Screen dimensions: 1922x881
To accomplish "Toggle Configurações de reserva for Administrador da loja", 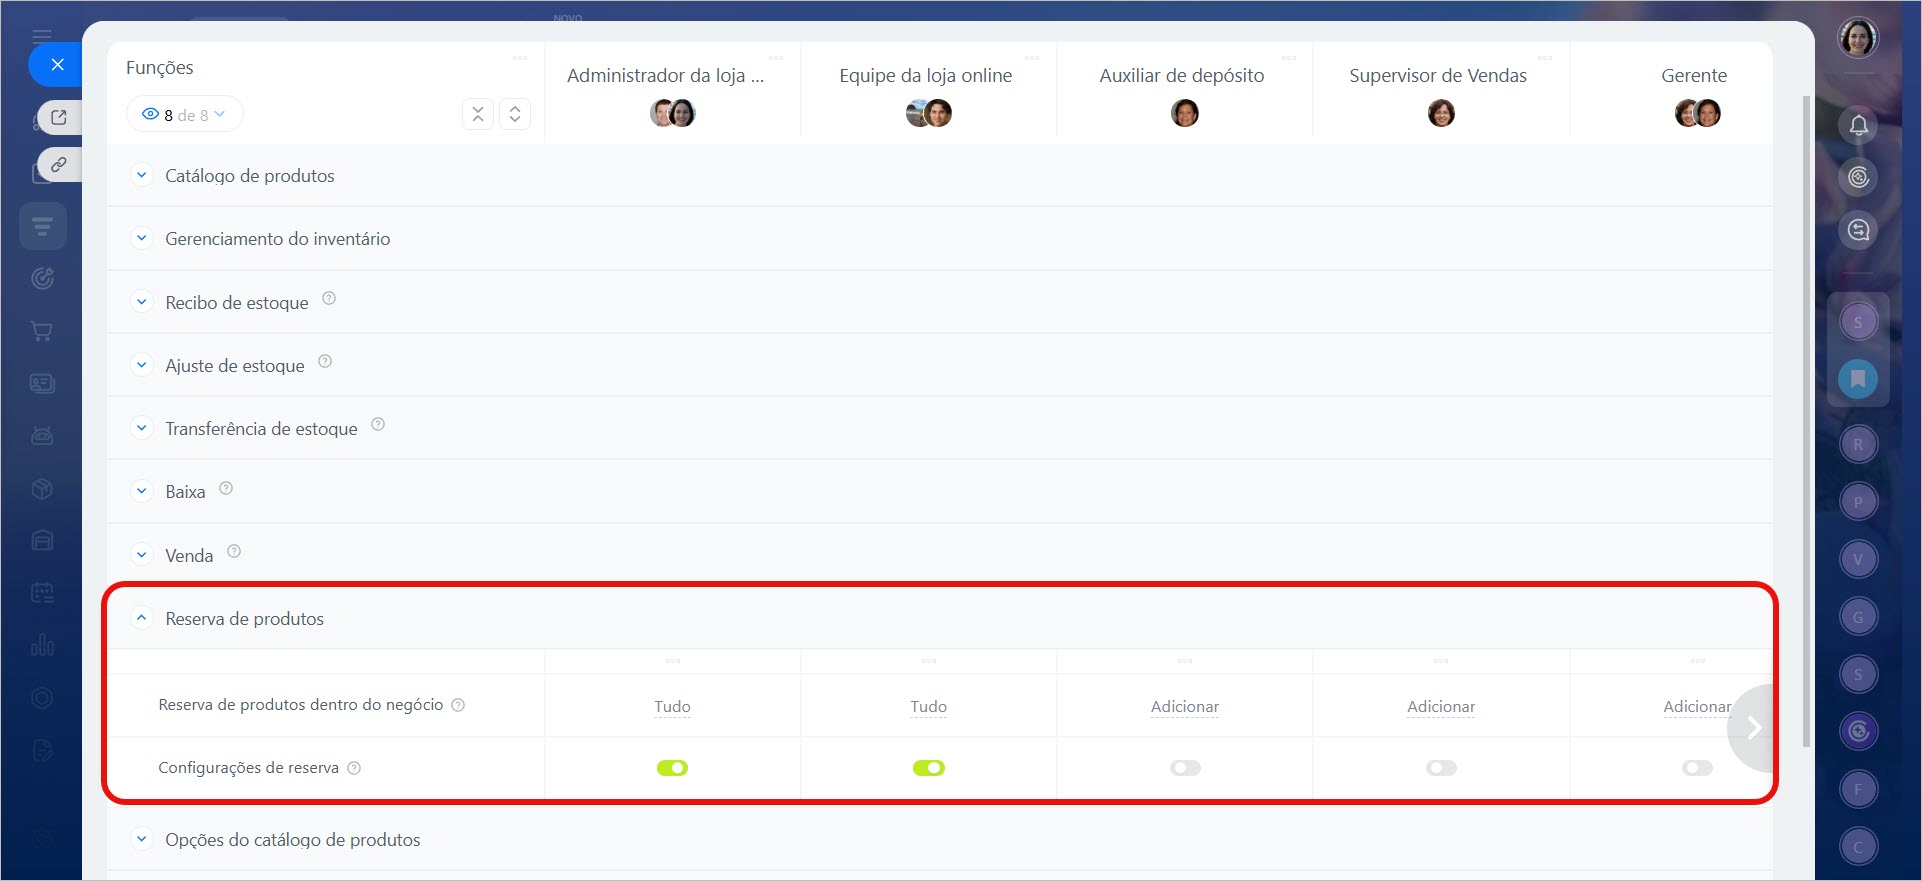I will [x=672, y=768].
